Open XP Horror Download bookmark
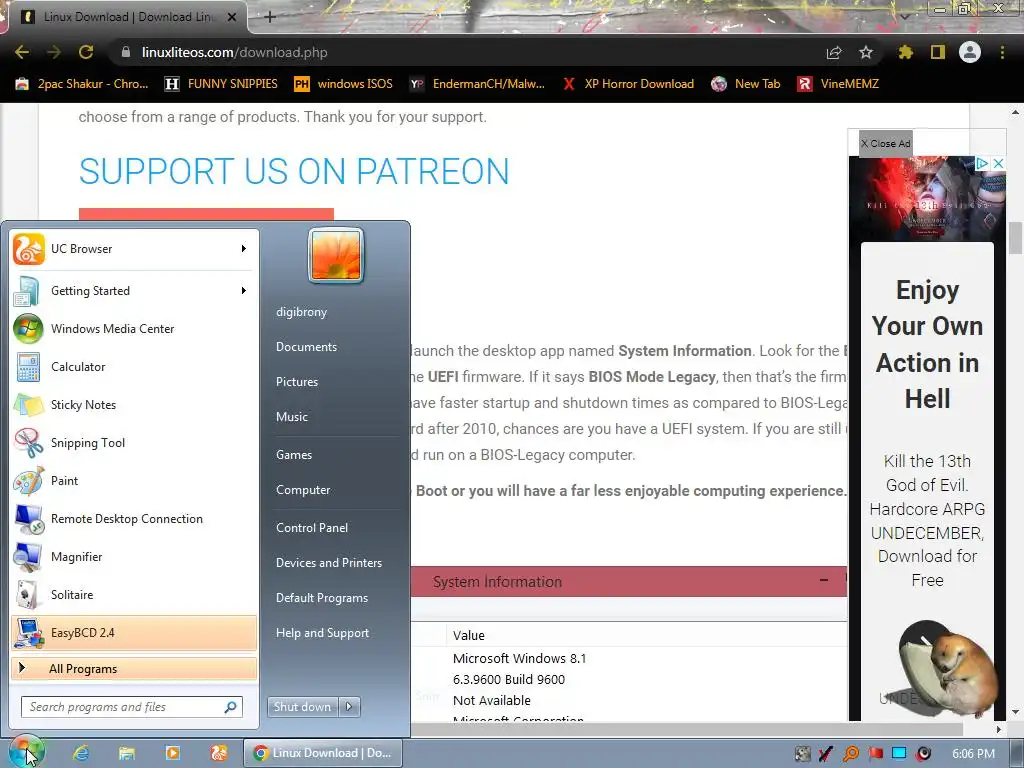1024x768 pixels. pyautogui.click(x=628, y=84)
